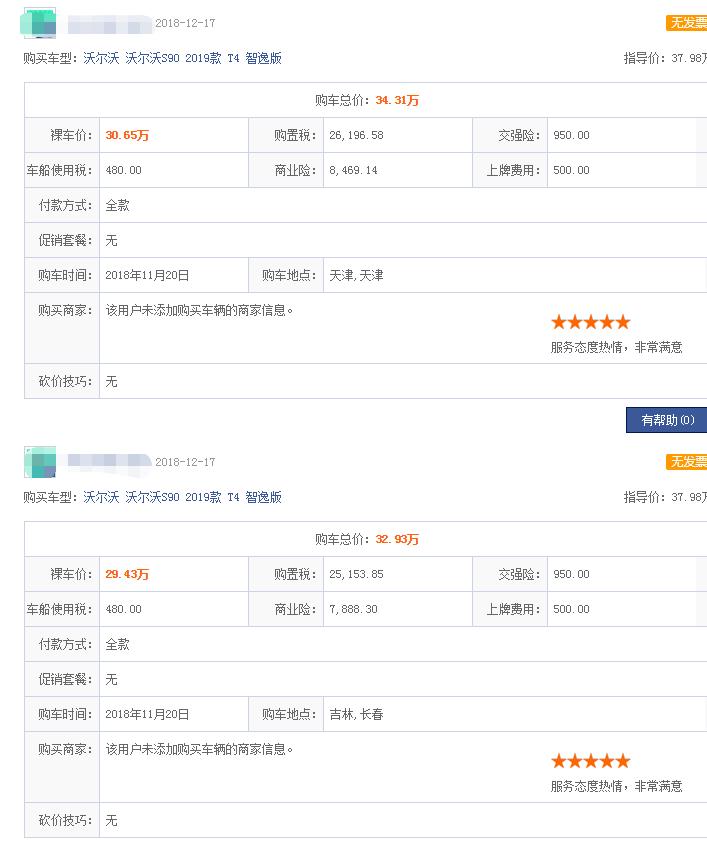The height and width of the screenshot is (844, 707).
Task: Click the second review's five-star rating
Action: (x=590, y=761)
